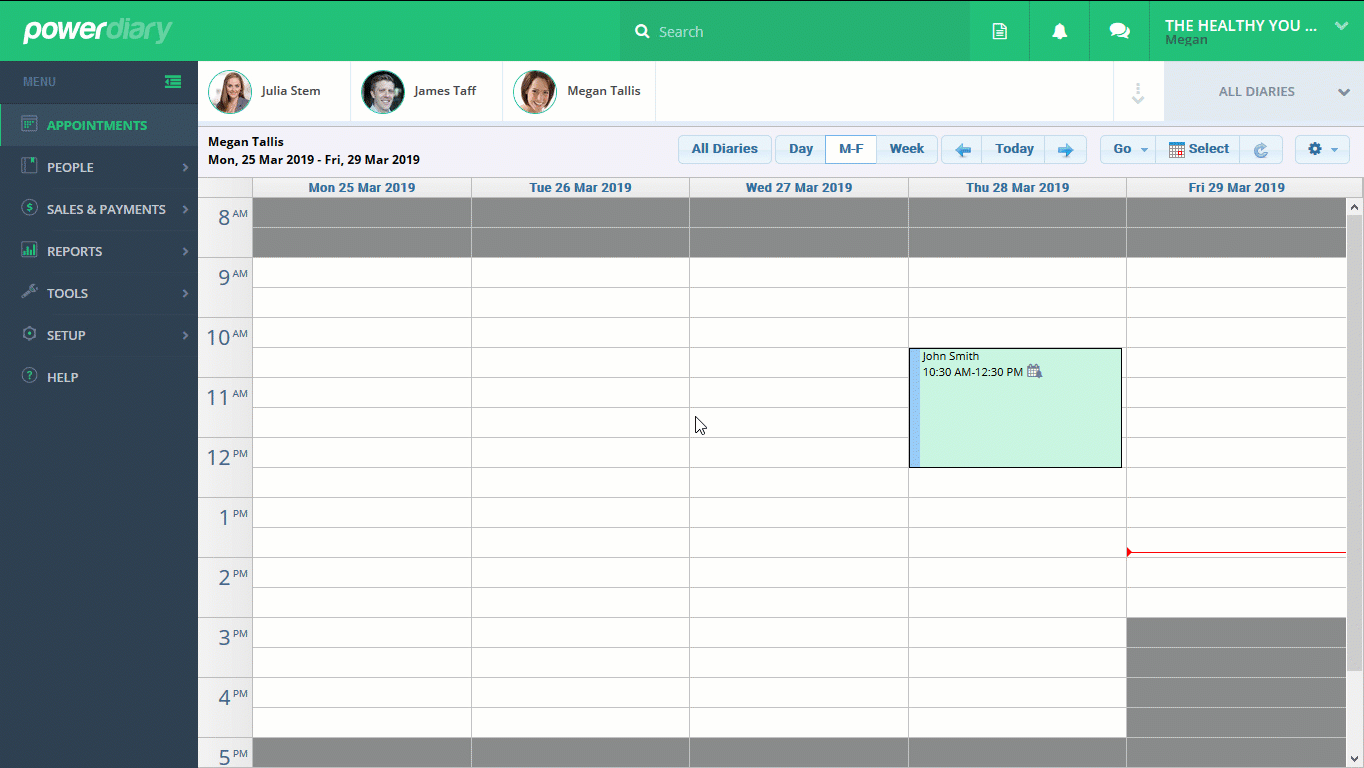Select Megan Tallis's diary name
1364x768 pixels.
[x=604, y=91]
